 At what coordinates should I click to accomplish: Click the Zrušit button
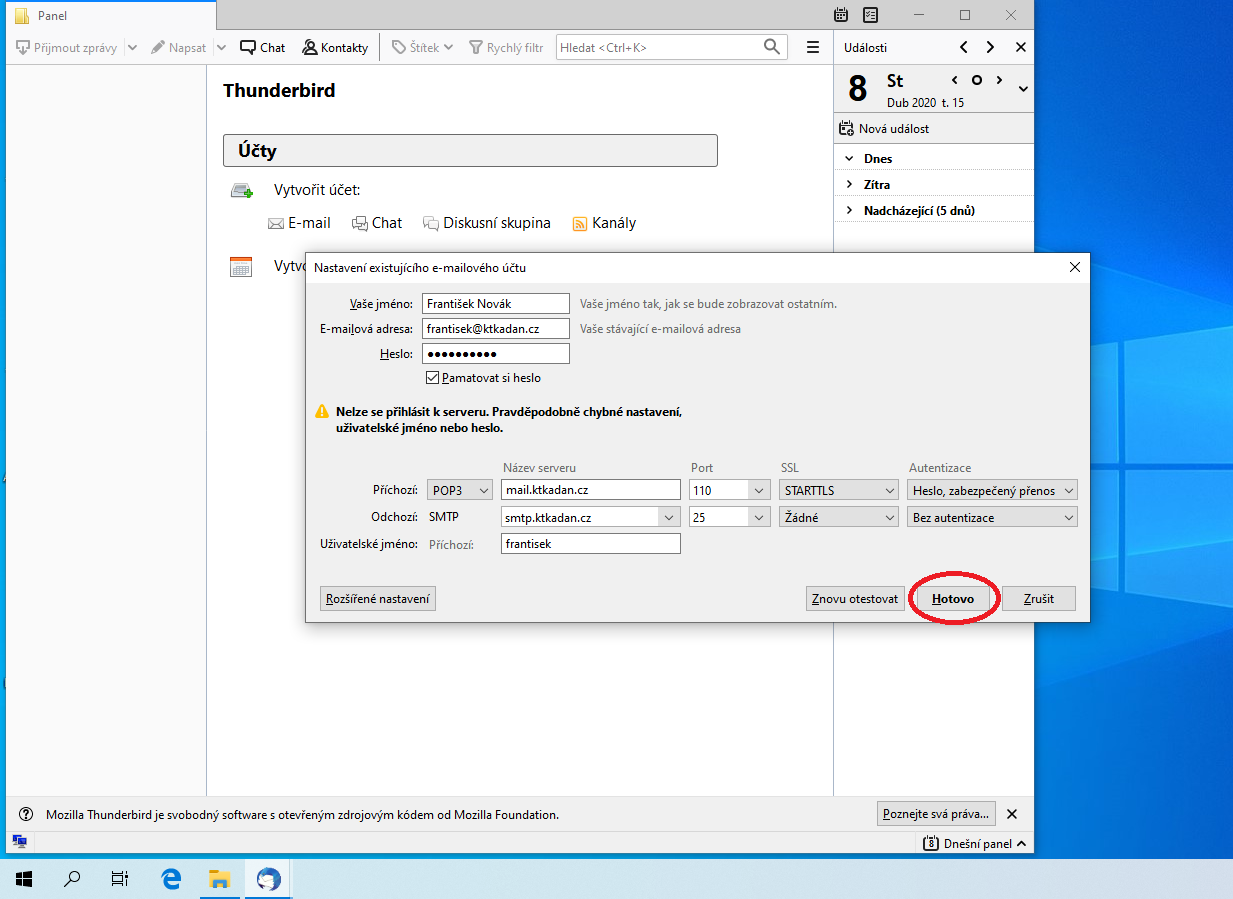point(1039,598)
